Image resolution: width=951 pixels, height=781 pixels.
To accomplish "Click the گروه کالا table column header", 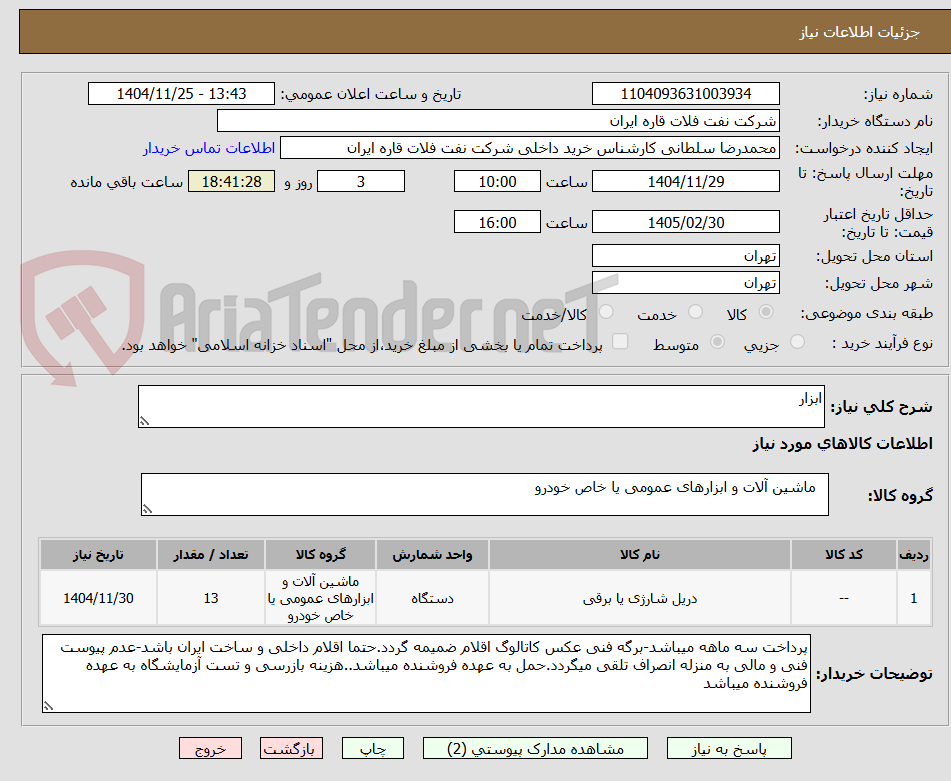I will pos(320,554).
